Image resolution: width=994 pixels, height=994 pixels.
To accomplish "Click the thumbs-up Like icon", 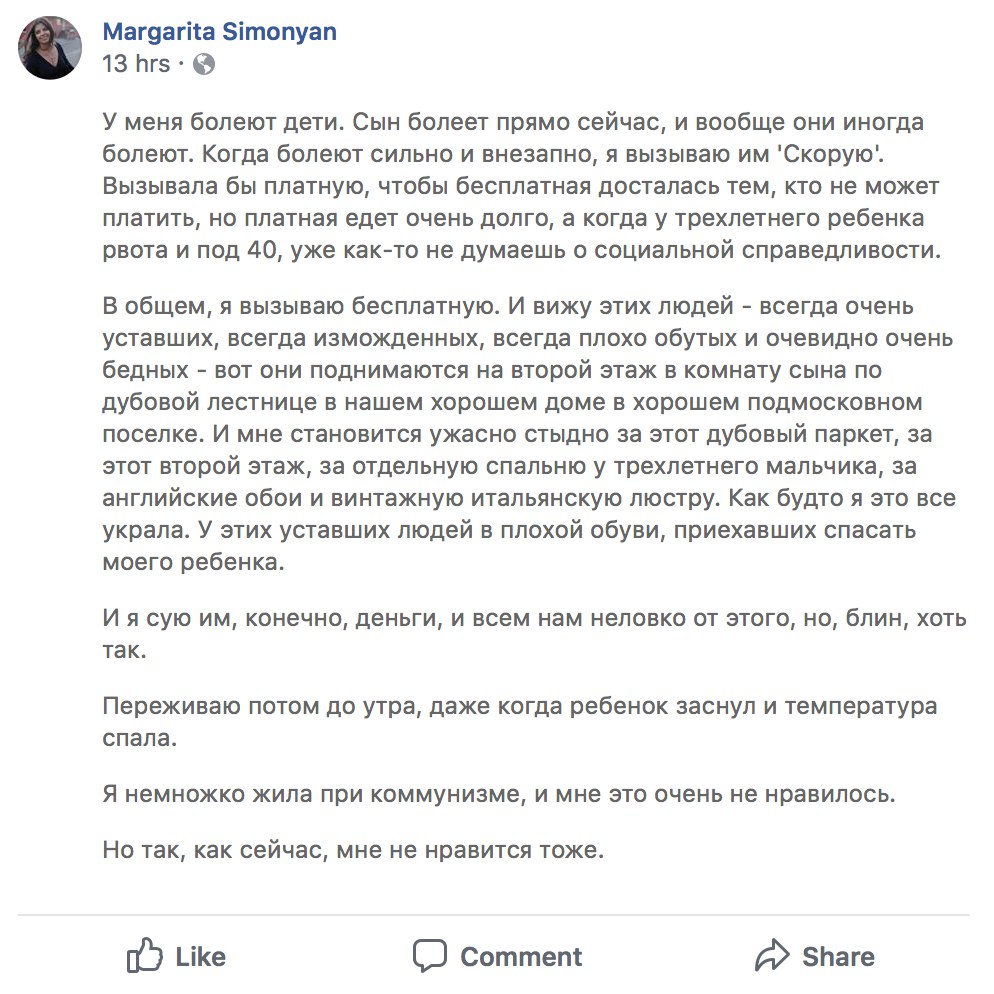I will 145,955.
